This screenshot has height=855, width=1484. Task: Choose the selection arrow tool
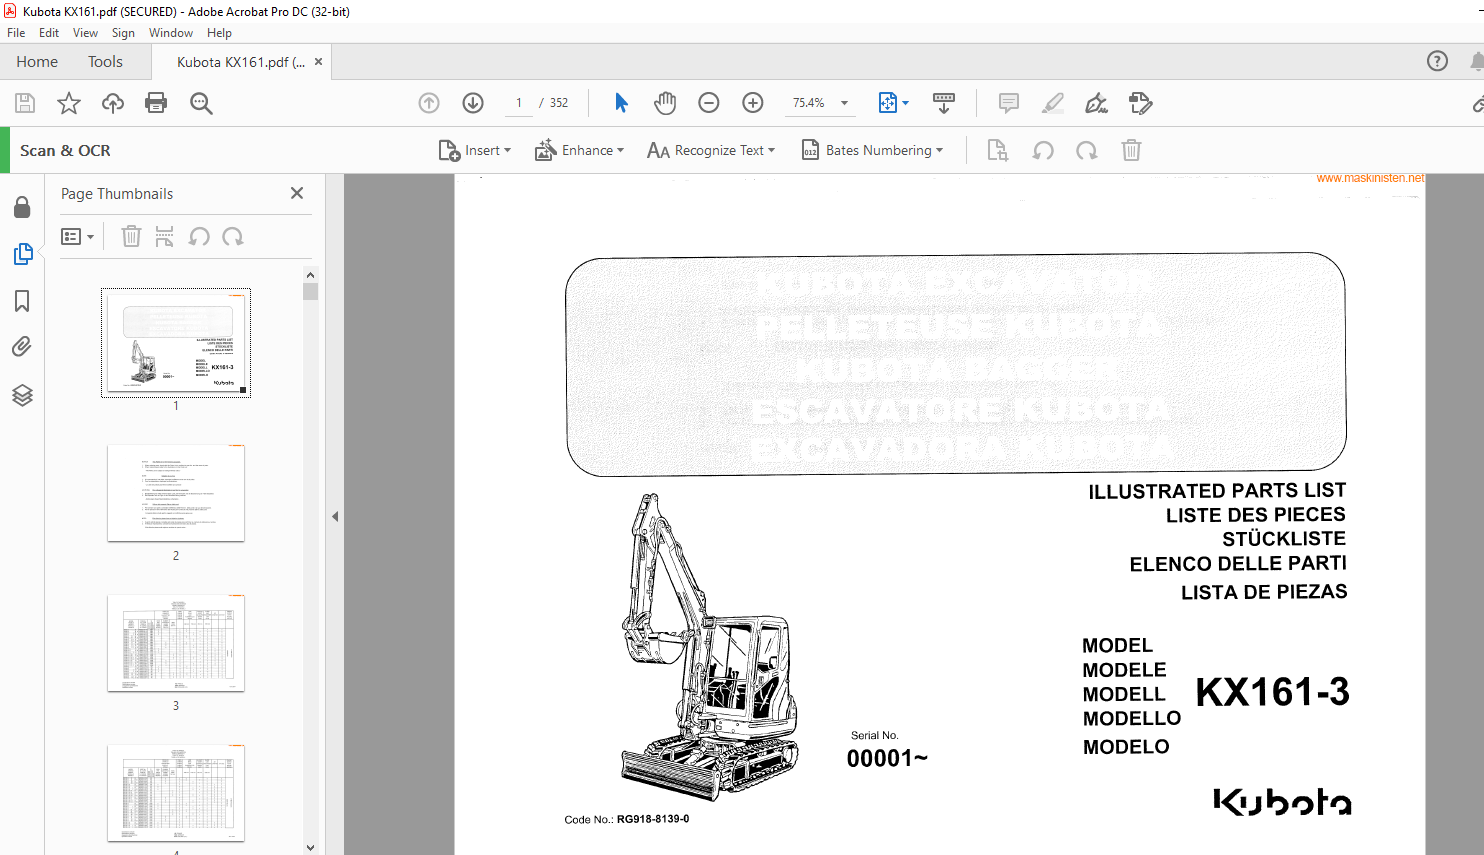(x=621, y=103)
